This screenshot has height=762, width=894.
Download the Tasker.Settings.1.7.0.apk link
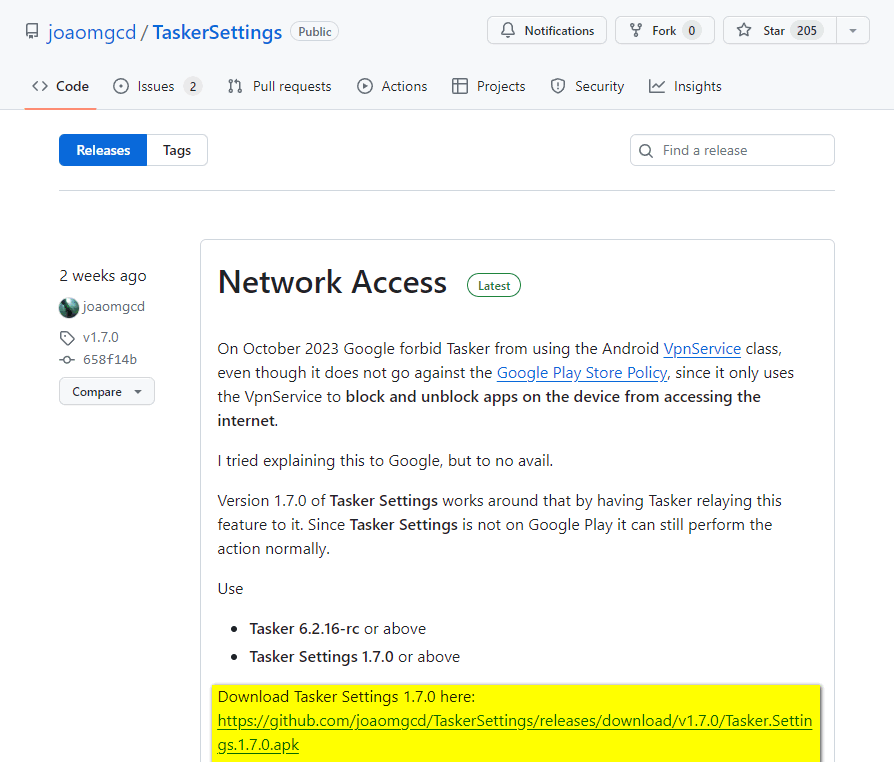point(515,732)
